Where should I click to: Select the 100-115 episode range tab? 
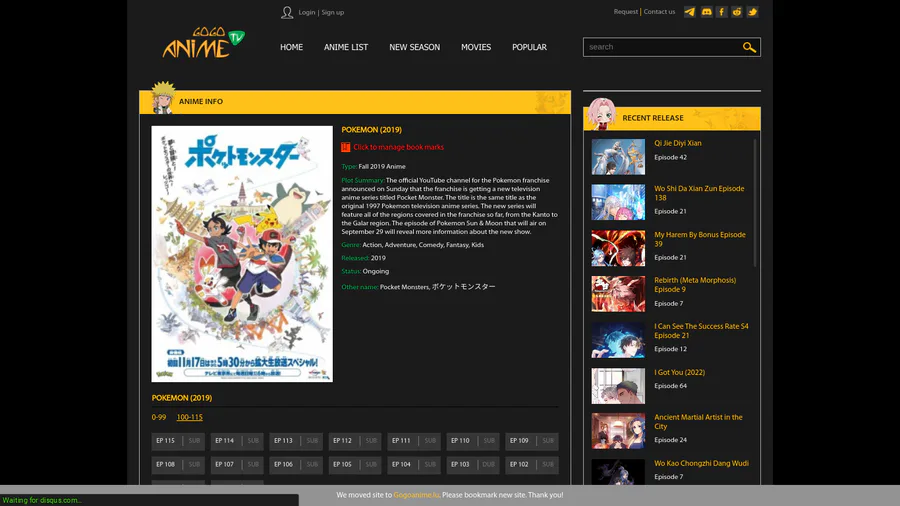[189, 417]
